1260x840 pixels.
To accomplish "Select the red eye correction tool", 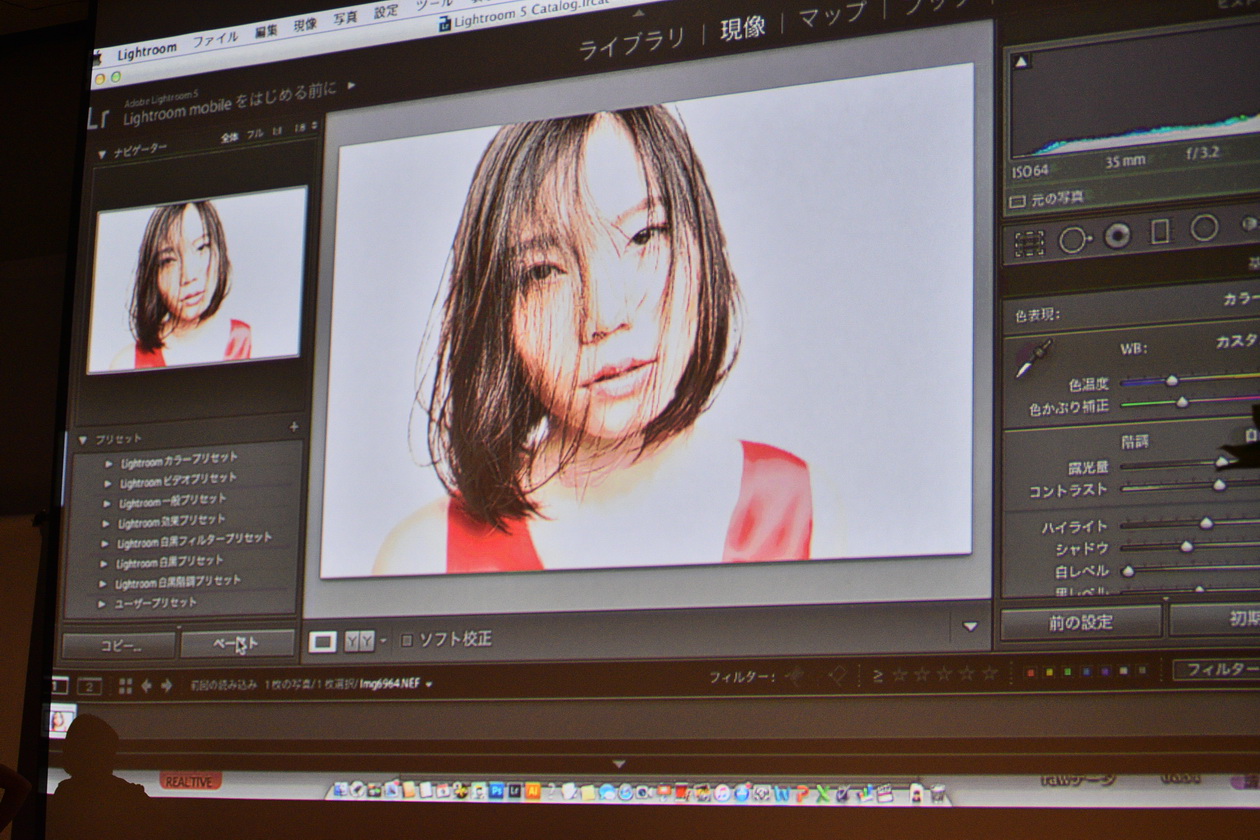I will (1117, 235).
